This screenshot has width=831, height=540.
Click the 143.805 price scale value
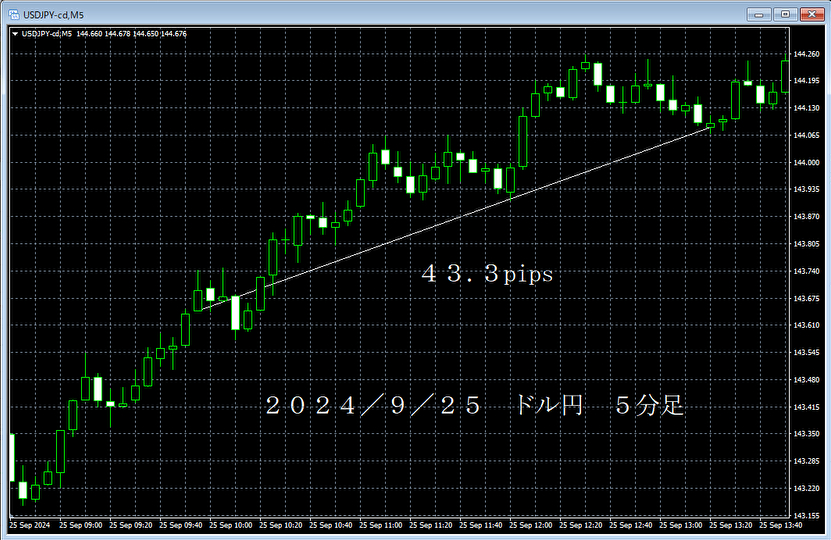(807, 244)
